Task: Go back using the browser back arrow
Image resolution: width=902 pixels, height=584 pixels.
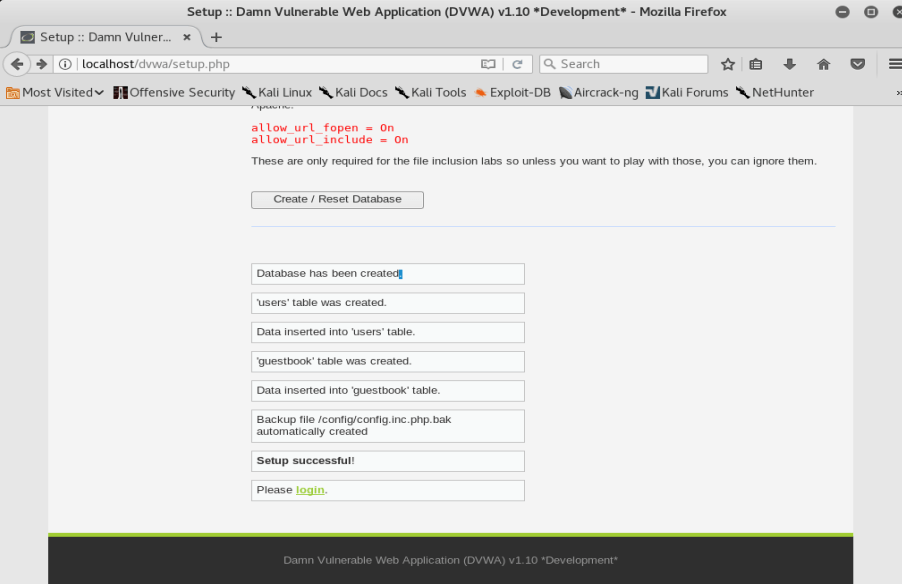Action: [x=17, y=64]
